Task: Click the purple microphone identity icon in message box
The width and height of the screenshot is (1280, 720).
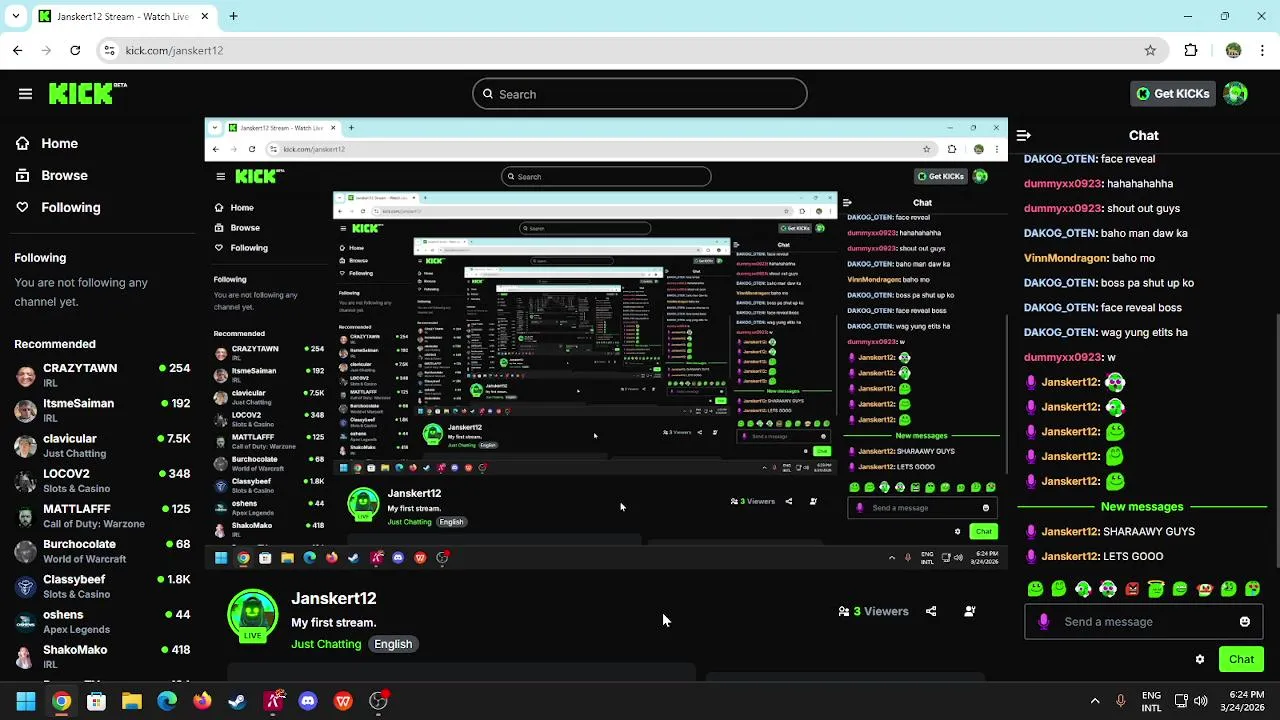Action: (x=1043, y=622)
